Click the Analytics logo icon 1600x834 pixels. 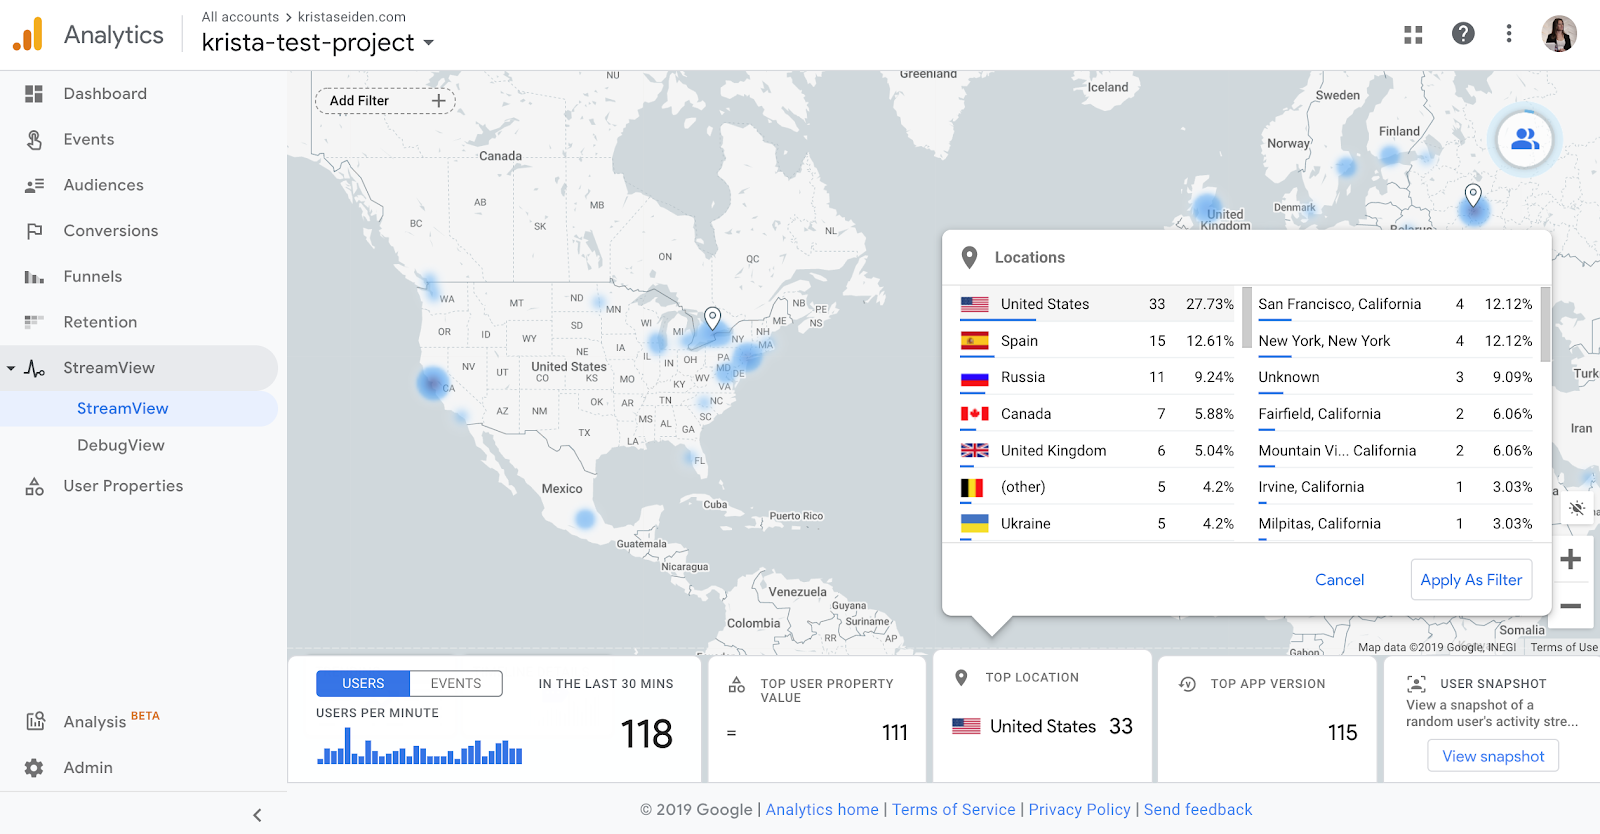(x=28, y=34)
